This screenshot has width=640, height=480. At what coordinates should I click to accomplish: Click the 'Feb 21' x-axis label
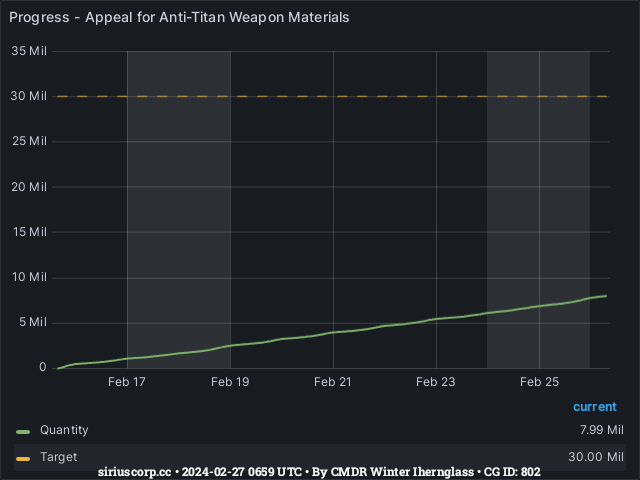[333, 382]
